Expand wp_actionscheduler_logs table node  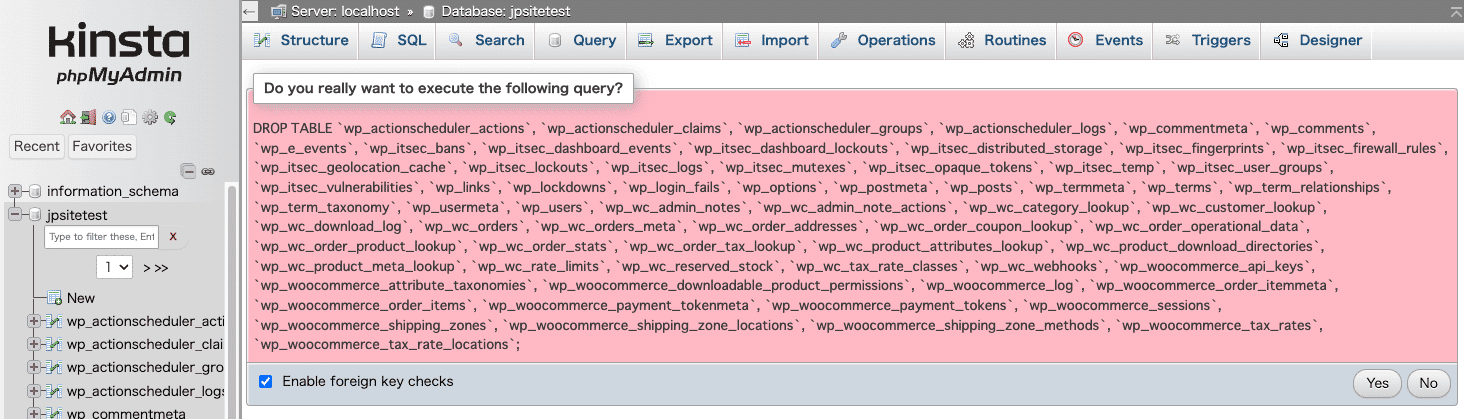coord(34,391)
